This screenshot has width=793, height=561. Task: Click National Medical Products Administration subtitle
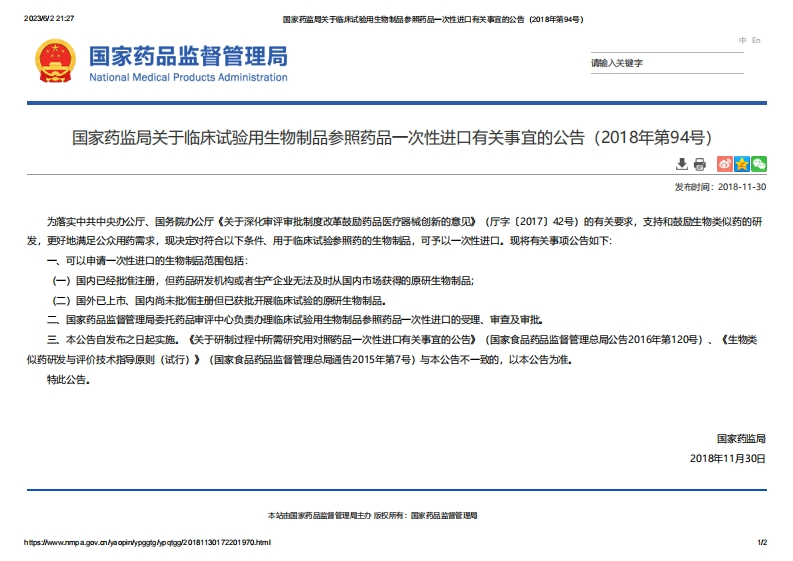tap(188, 77)
